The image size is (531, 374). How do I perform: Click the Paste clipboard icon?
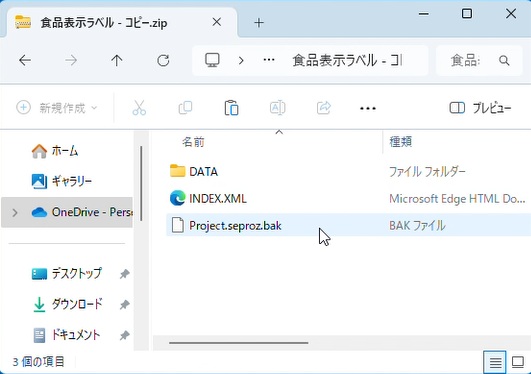(231, 108)
